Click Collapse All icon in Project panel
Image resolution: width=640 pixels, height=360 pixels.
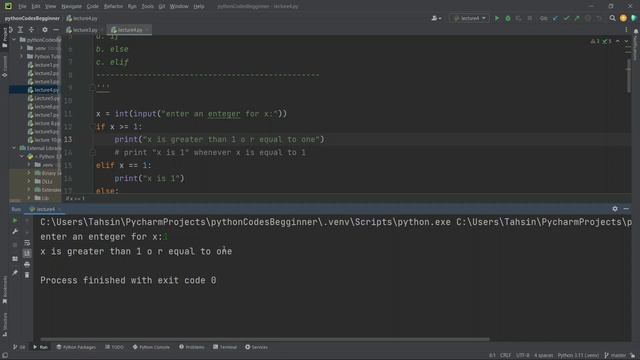pyautogui.click(x=31, y=30)
